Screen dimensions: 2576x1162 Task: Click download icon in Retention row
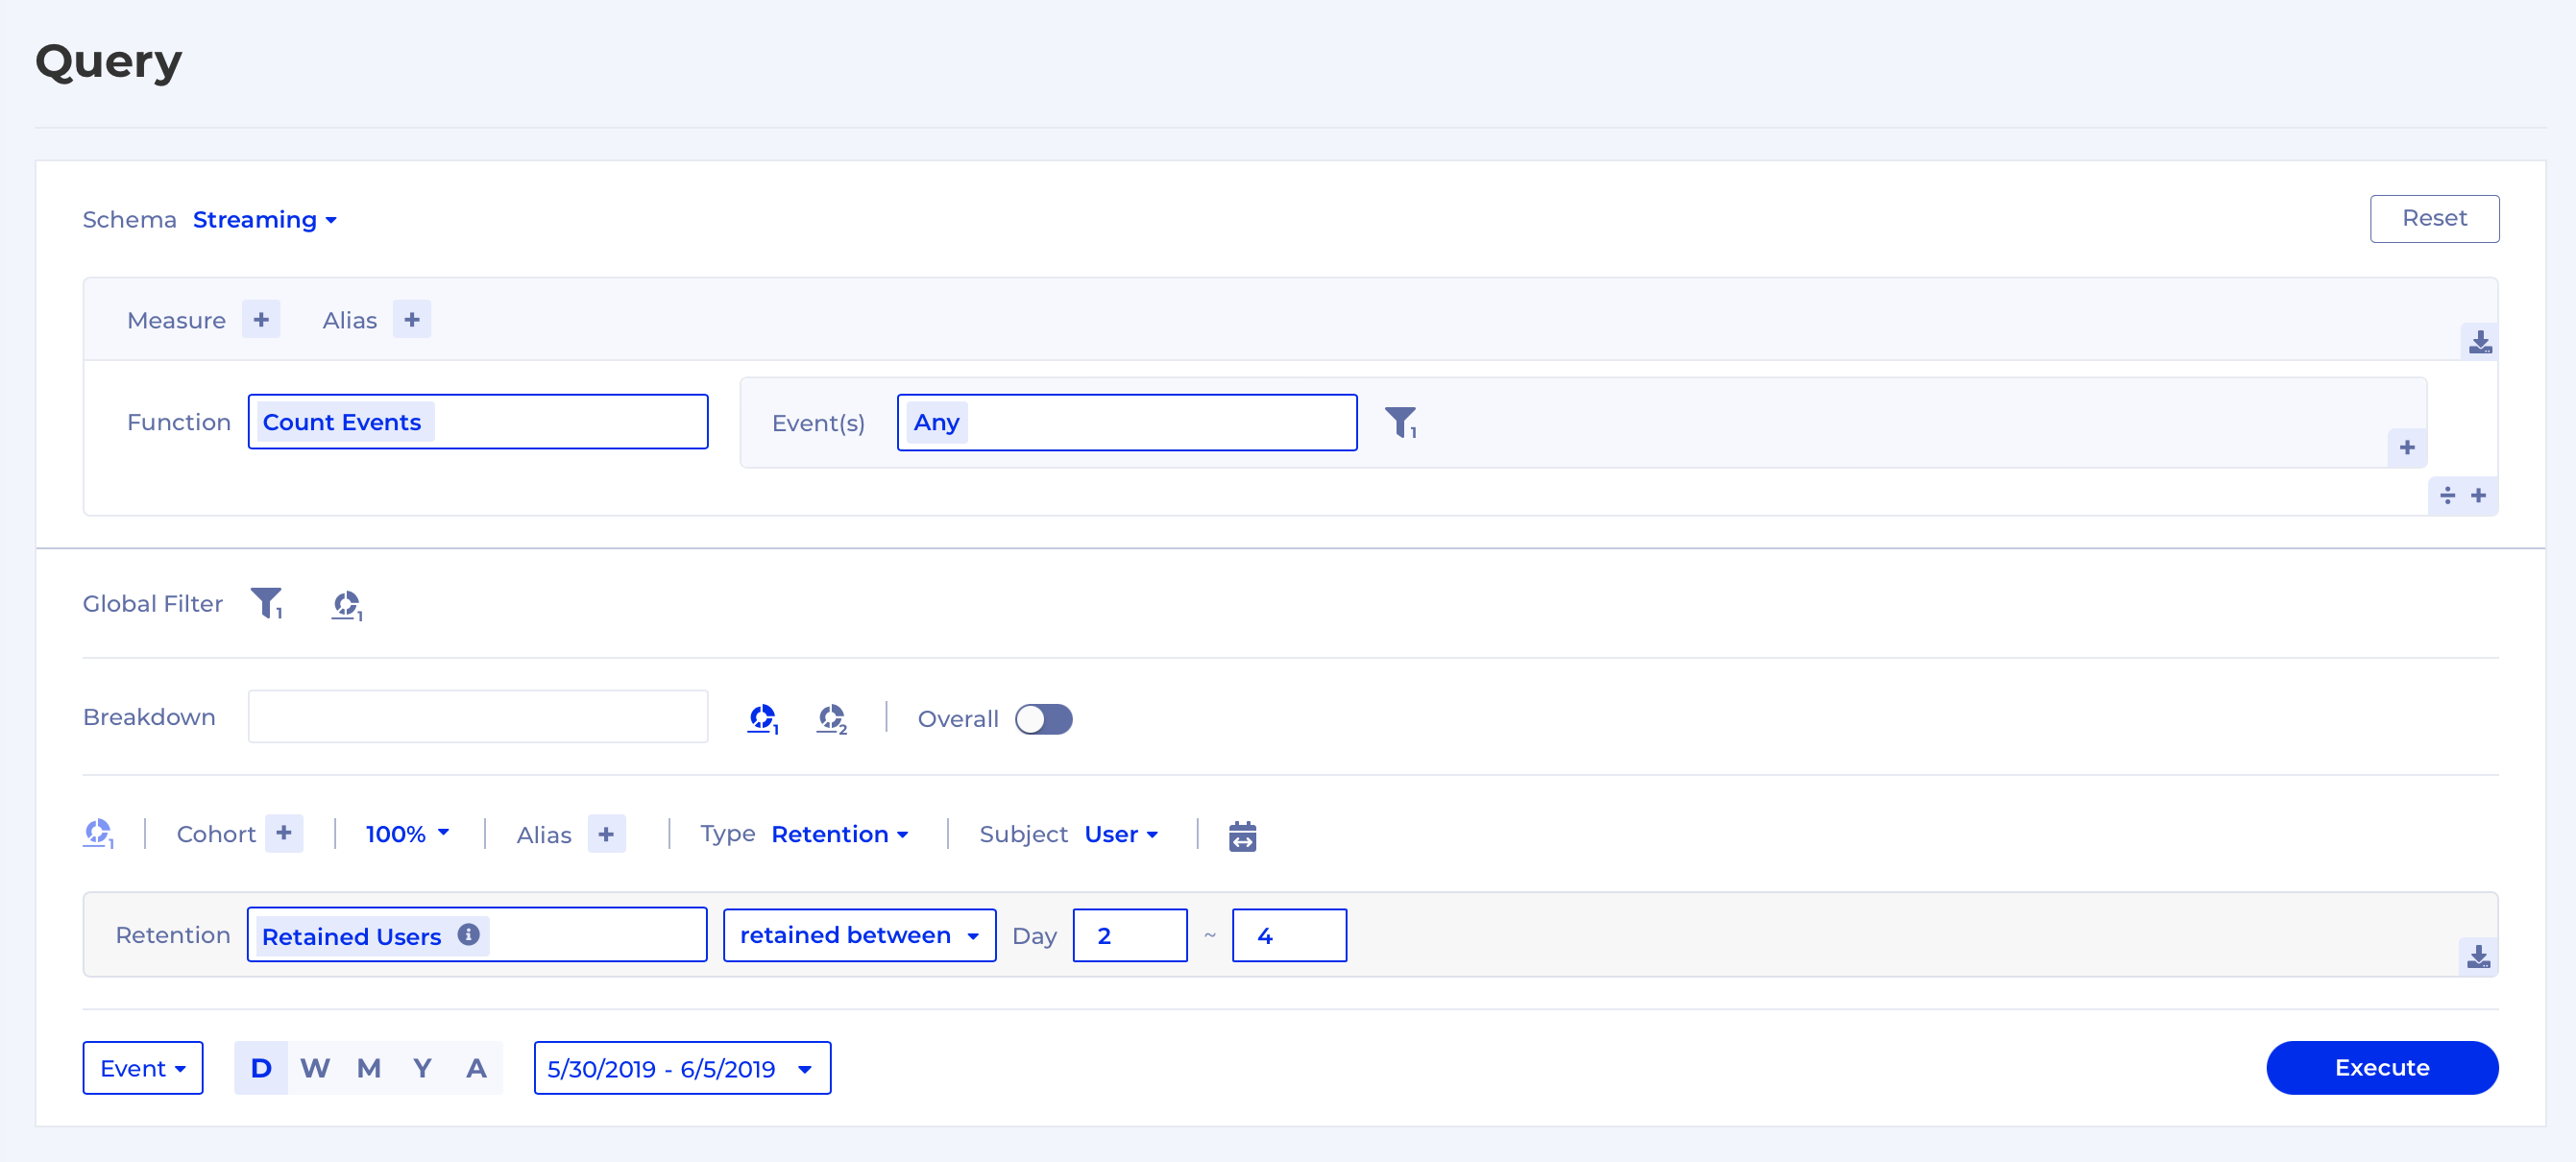pyautogui.click(x=2478, y=957)
